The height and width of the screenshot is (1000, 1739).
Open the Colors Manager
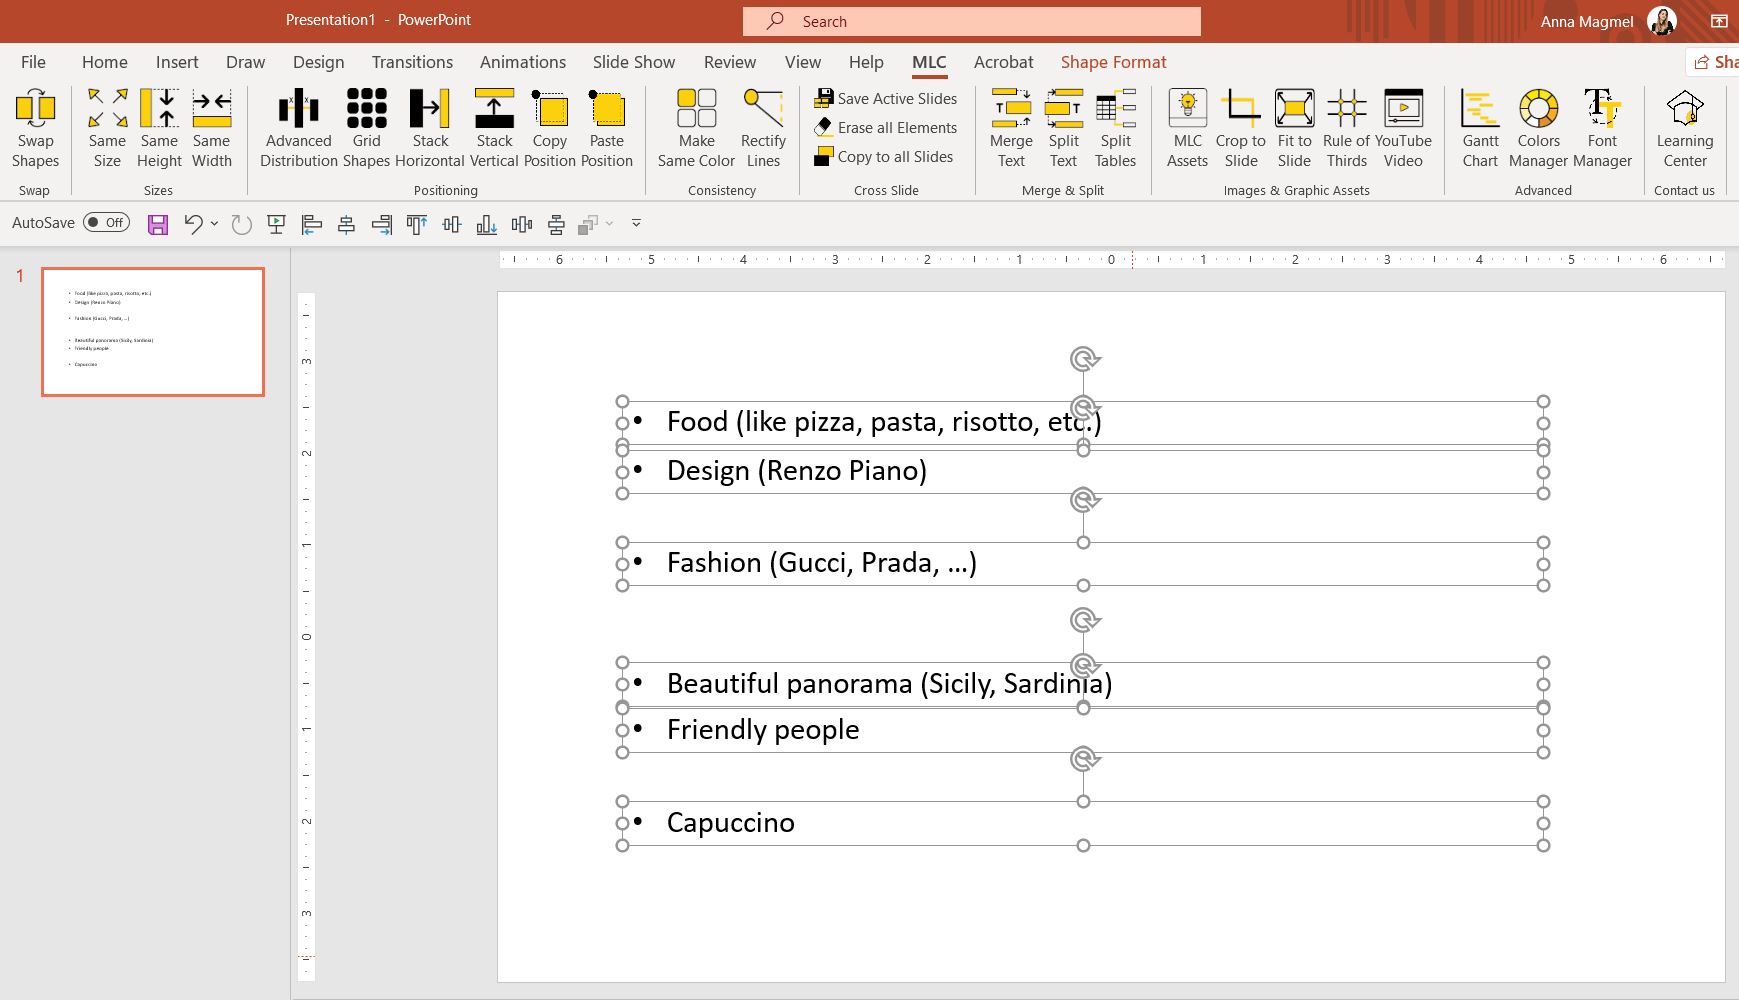[1538, 128]
